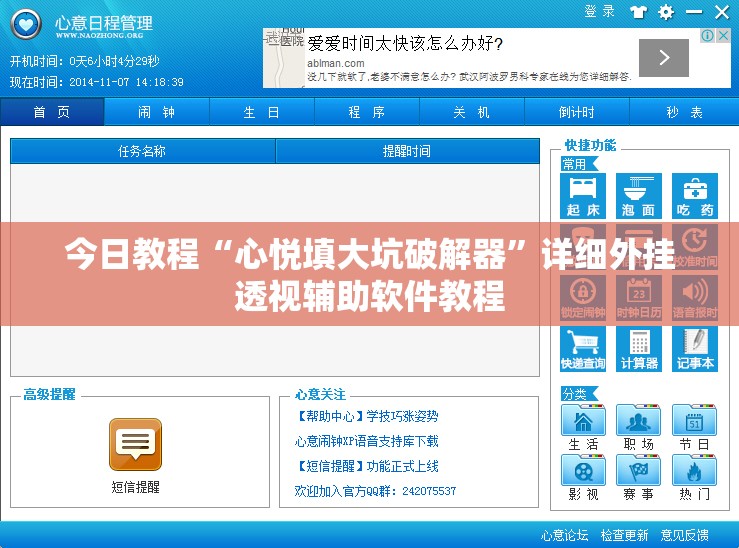This screenshot has width=739, height=548.
Task: Launch the 计算器 calculator
Action: click(x=639, y=349)
